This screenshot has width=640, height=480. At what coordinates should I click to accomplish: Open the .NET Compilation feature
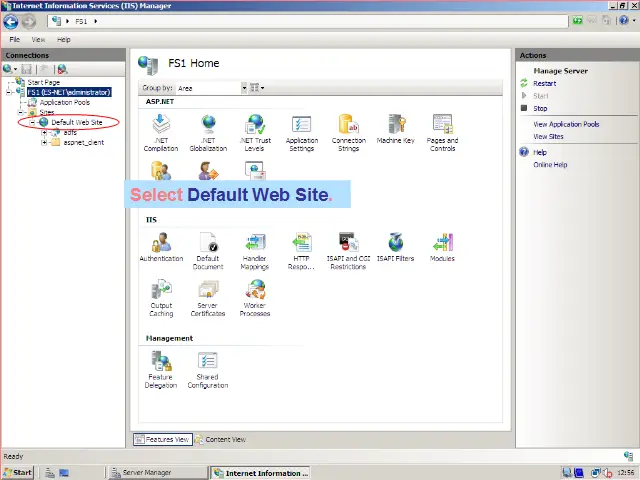point(161,133)
